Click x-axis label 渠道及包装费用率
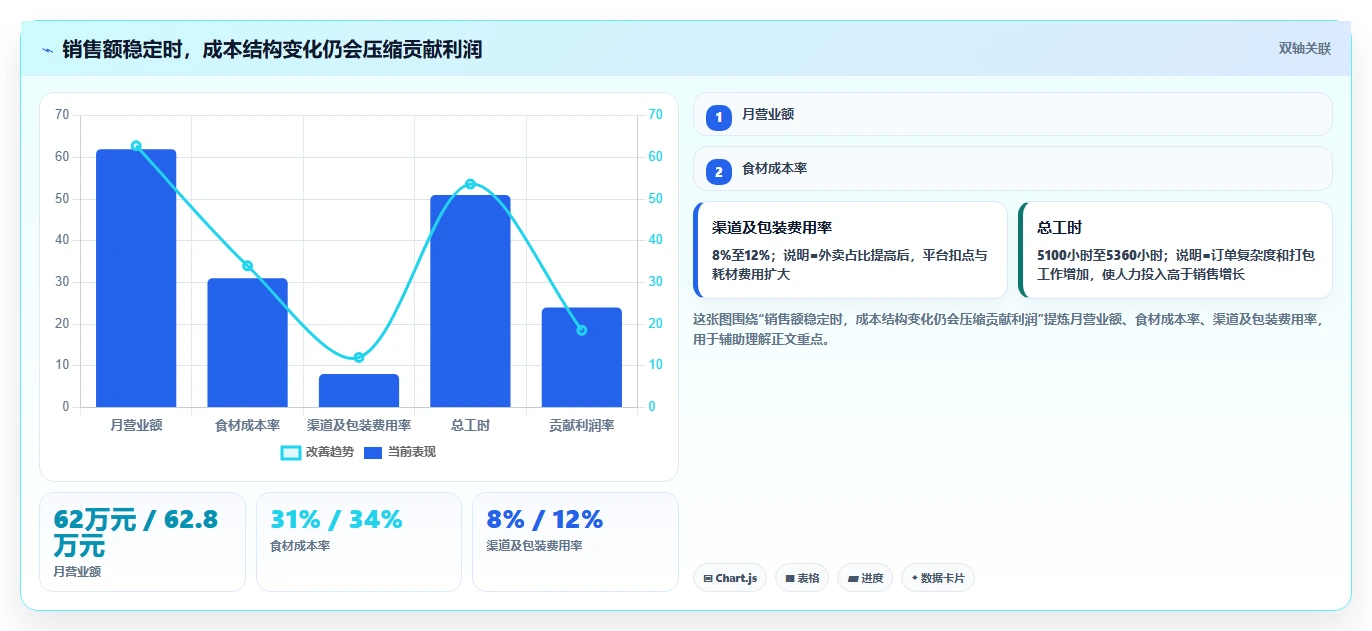 click(x=359, y=425)
